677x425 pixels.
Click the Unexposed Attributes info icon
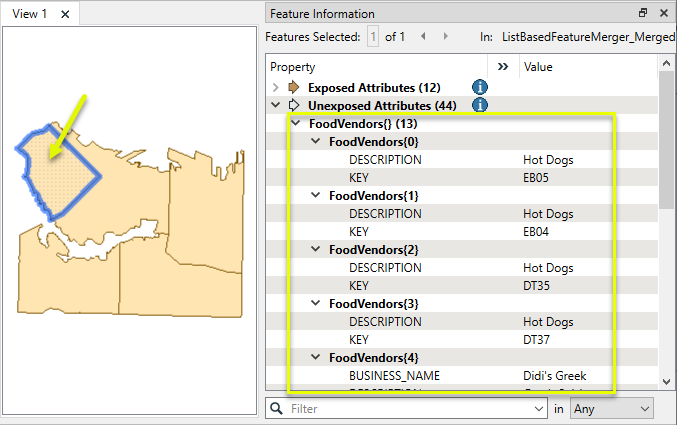(x=479, y=105)
